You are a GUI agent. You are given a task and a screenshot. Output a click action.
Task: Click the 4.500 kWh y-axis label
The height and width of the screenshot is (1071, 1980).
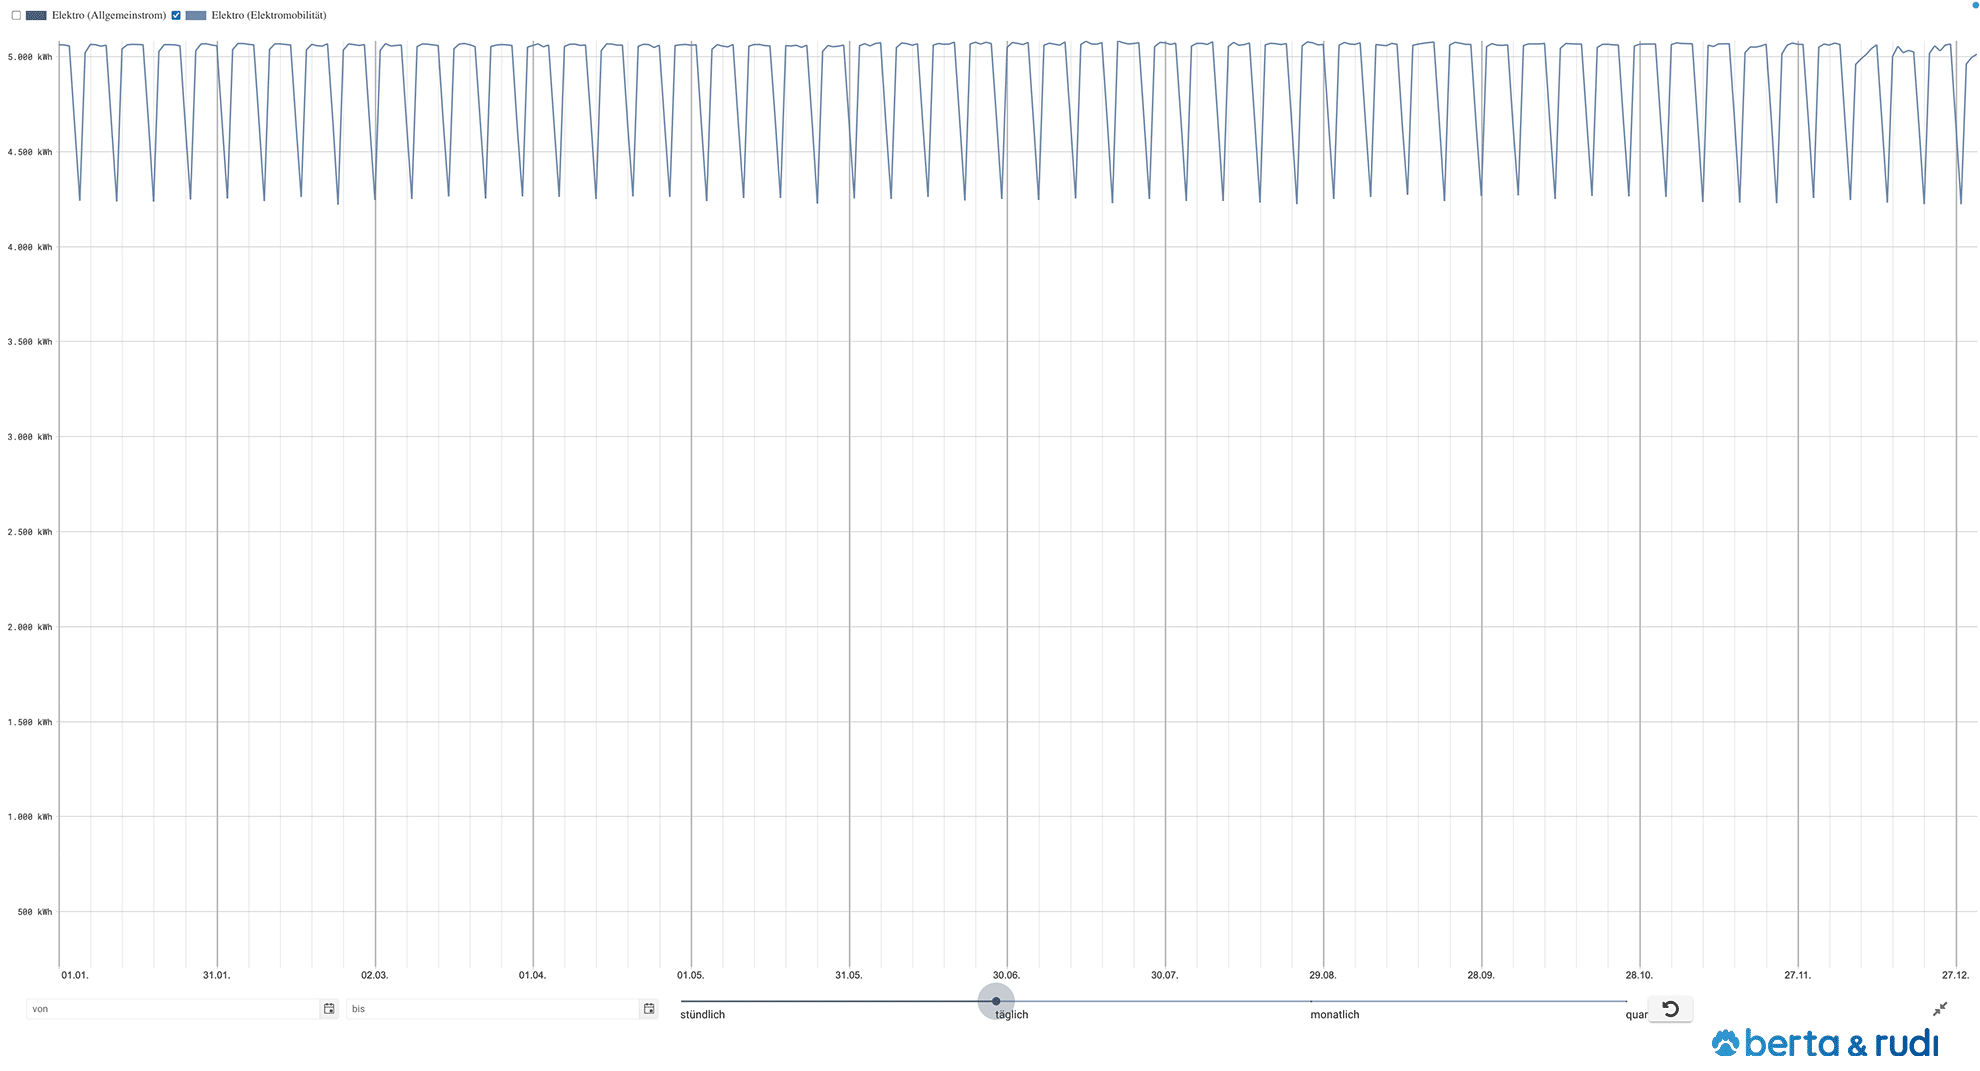[30, 152]
